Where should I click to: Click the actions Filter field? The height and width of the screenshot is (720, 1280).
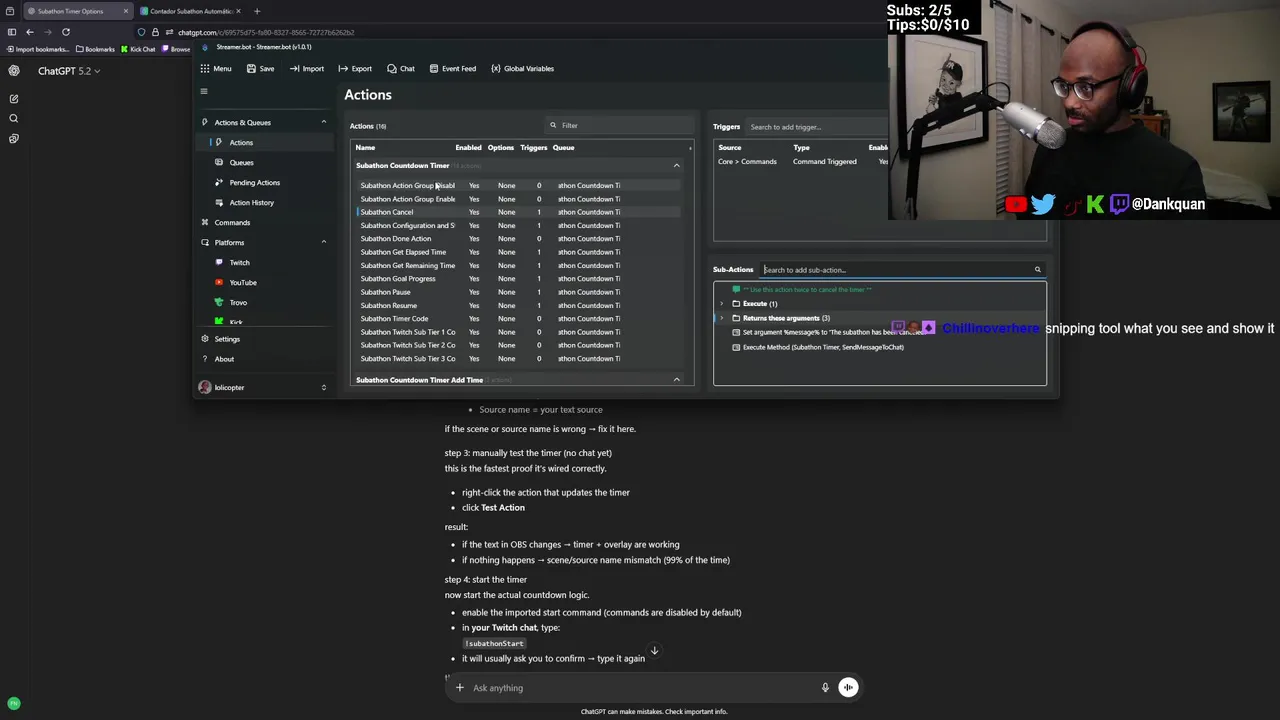[620, 125]
